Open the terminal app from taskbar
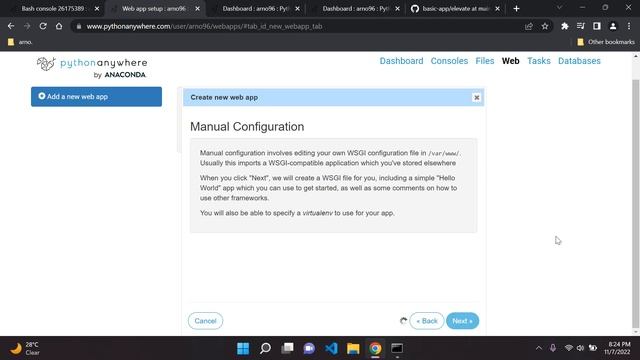Image resolution: width=640 pixels, height=360 pixels. tap(397, 349)
